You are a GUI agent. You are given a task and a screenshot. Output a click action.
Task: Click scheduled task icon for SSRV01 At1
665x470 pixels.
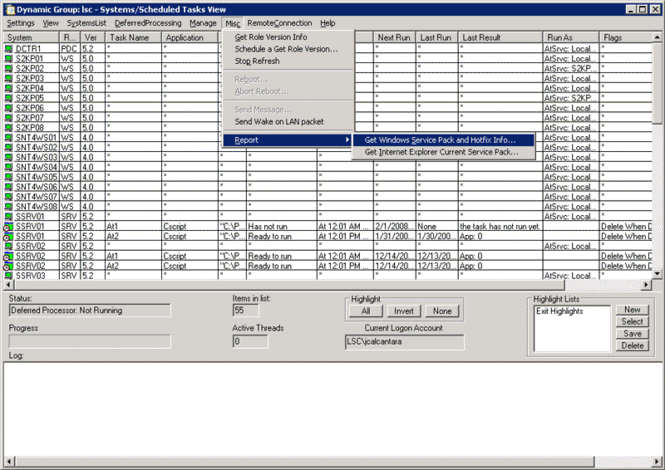(x=8, y=227)
